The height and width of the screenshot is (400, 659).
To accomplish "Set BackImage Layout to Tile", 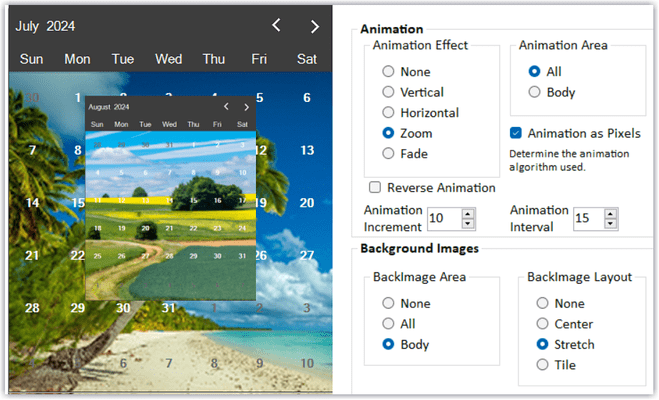I will pos(542,365).
